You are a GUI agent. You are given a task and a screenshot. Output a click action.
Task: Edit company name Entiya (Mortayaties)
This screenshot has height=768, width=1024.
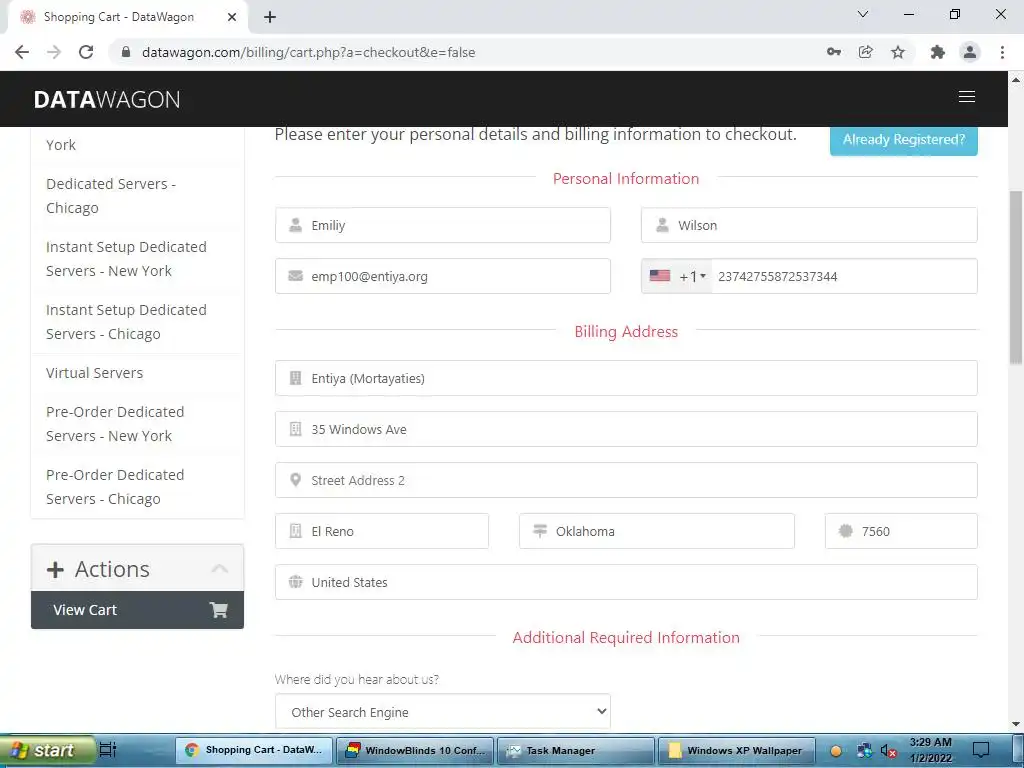pos(626,378)
